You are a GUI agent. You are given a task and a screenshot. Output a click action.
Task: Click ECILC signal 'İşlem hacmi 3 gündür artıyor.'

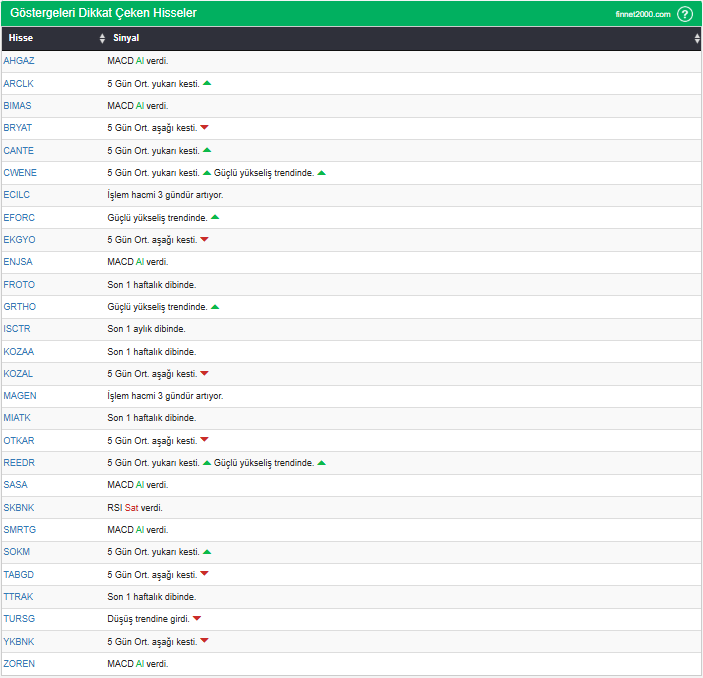[165, 195]
